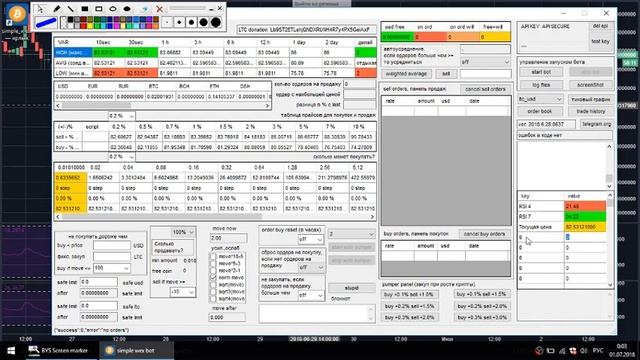Enable the move*5-3 checkbox
Image resolution: width=640 pixels, height=360 pixels.
pyautogui.click(x=213, y=263)
